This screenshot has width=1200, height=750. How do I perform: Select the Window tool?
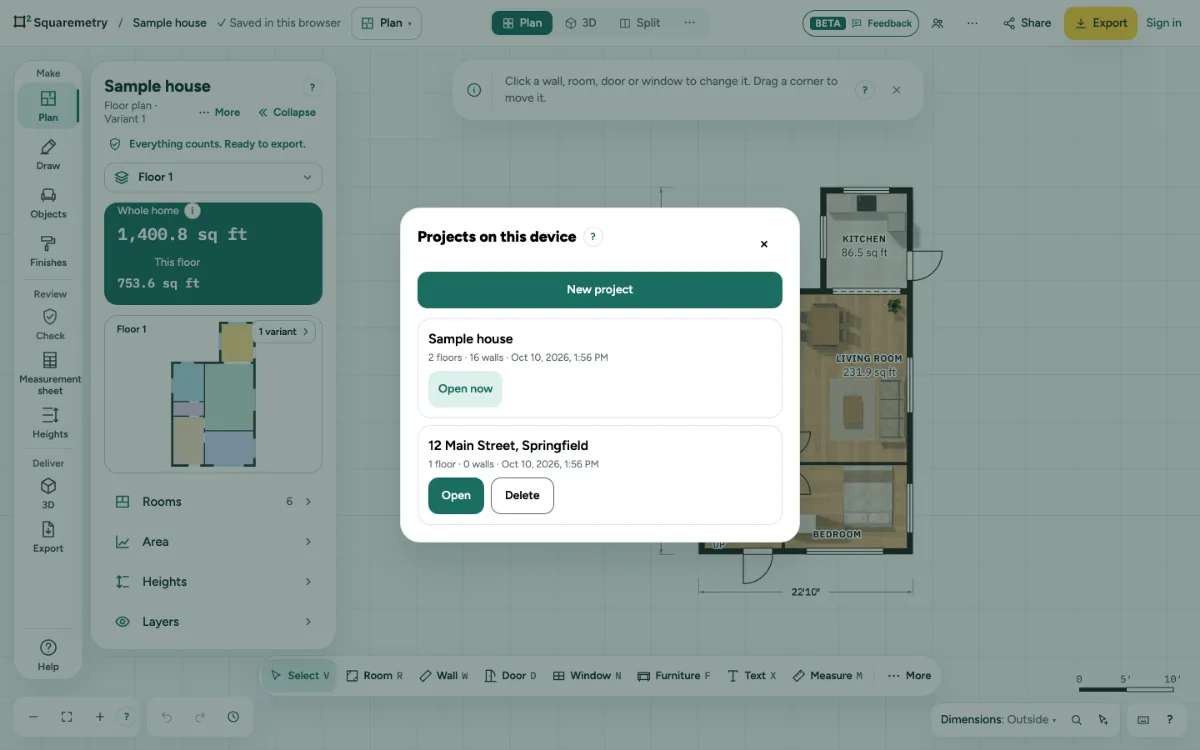coord(587,676)
